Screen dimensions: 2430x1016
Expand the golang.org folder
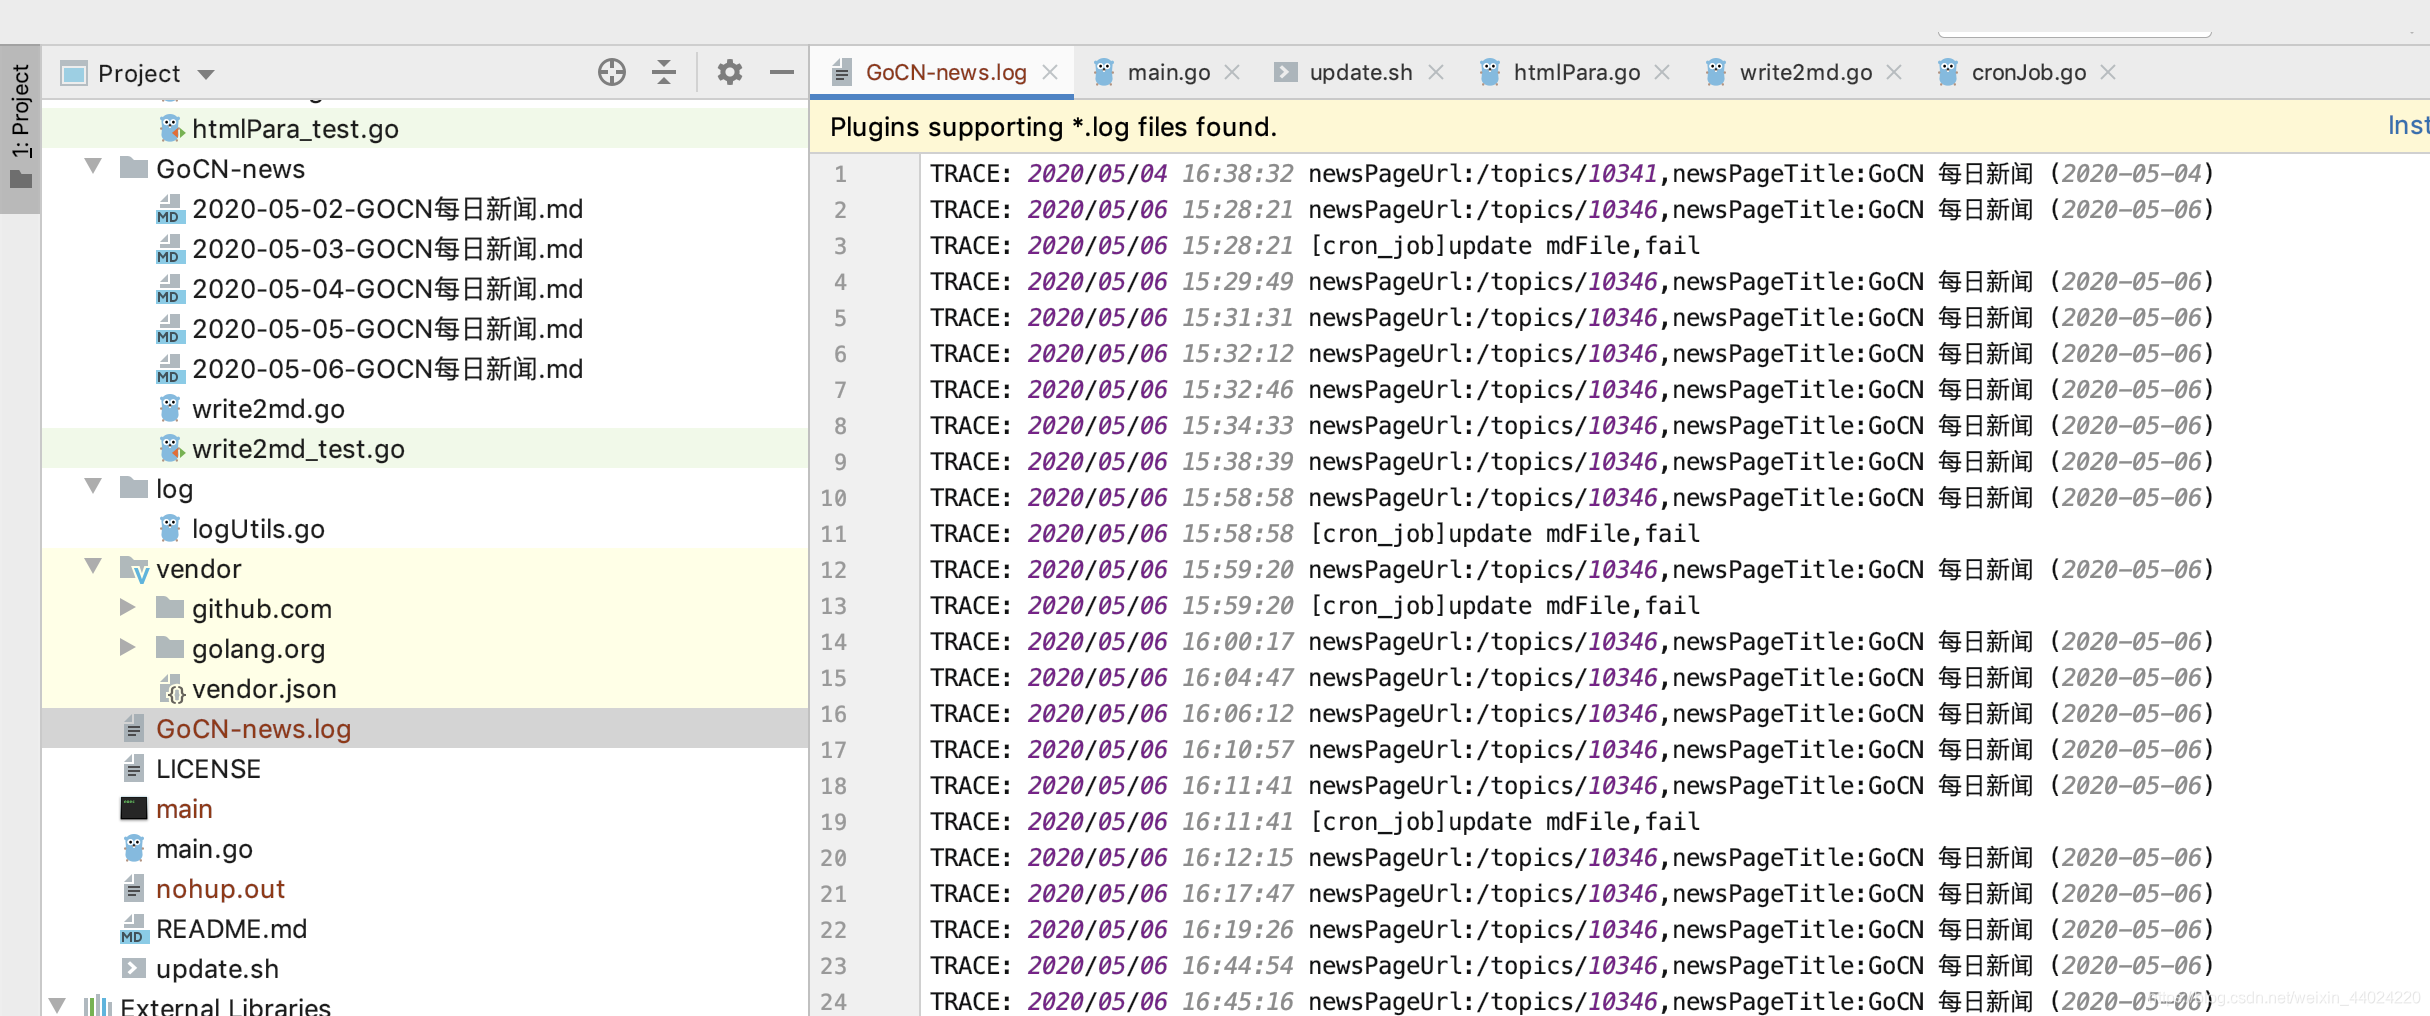click(127, 646)
